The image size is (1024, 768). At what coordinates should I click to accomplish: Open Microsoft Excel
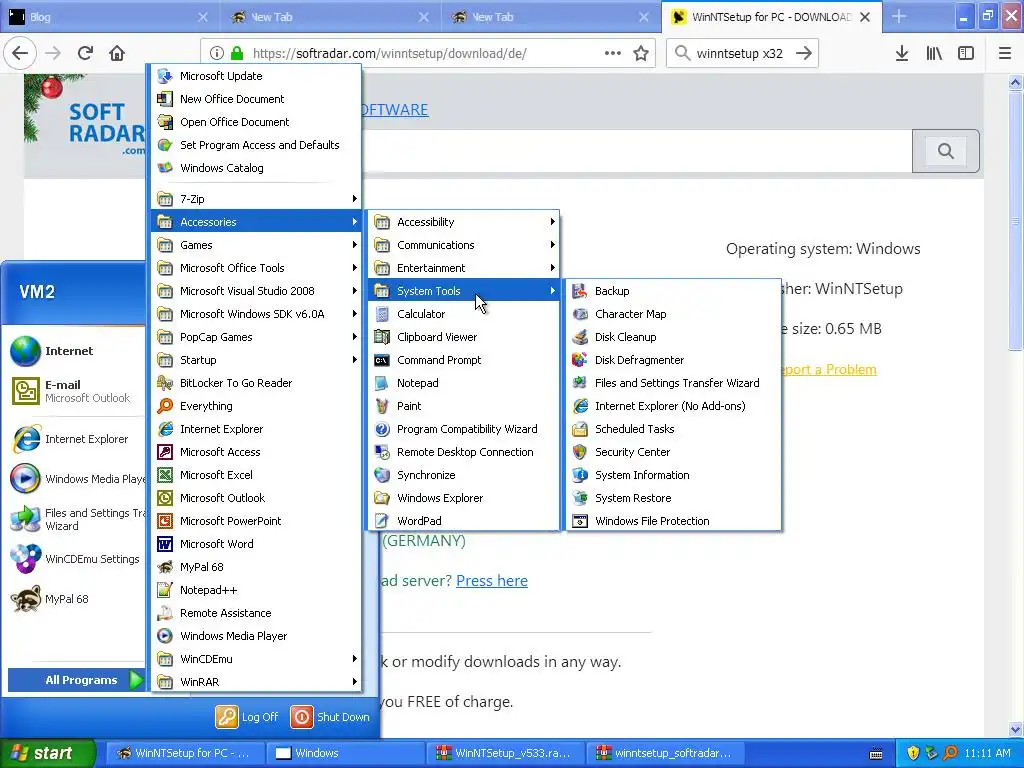pyautogui.click(x=256, y=475)
